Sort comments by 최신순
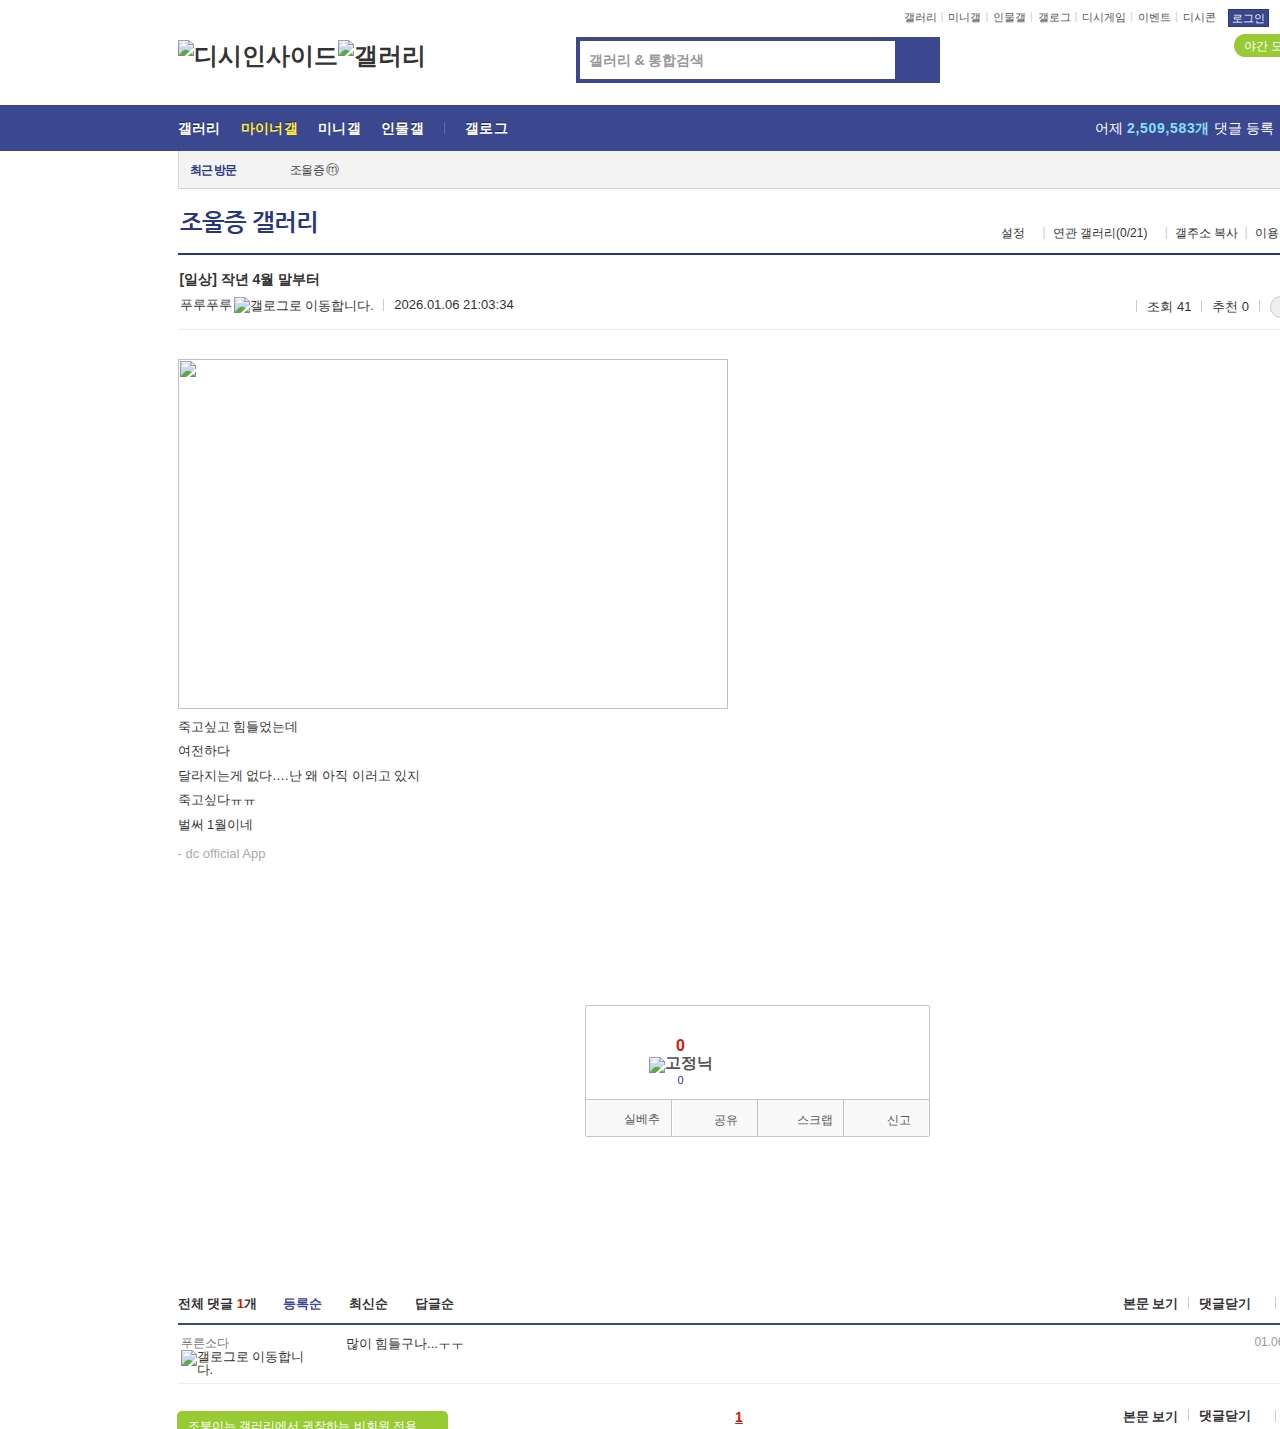 point(368,1304)
